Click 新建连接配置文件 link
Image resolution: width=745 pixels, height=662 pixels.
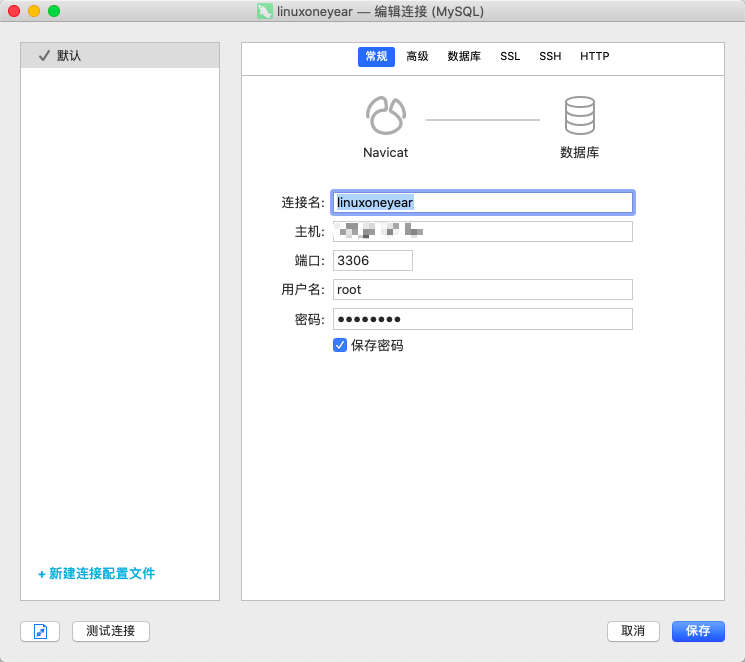(96, 574)
